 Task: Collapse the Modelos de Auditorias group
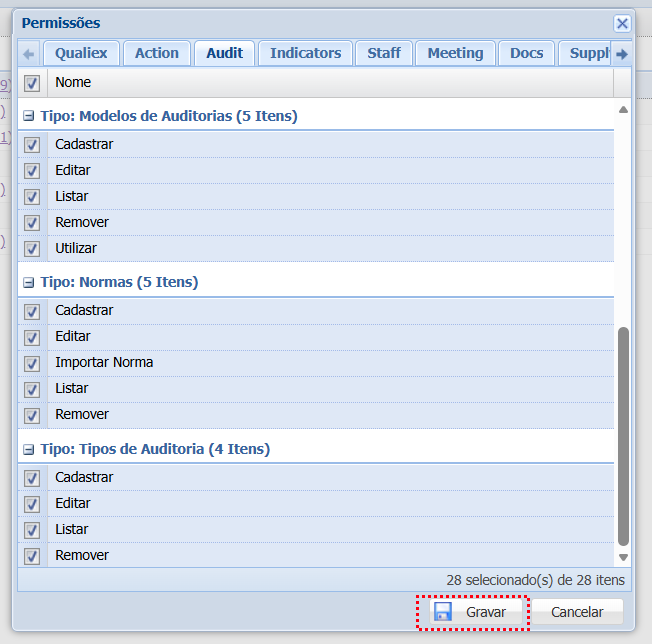coord(29,117)
